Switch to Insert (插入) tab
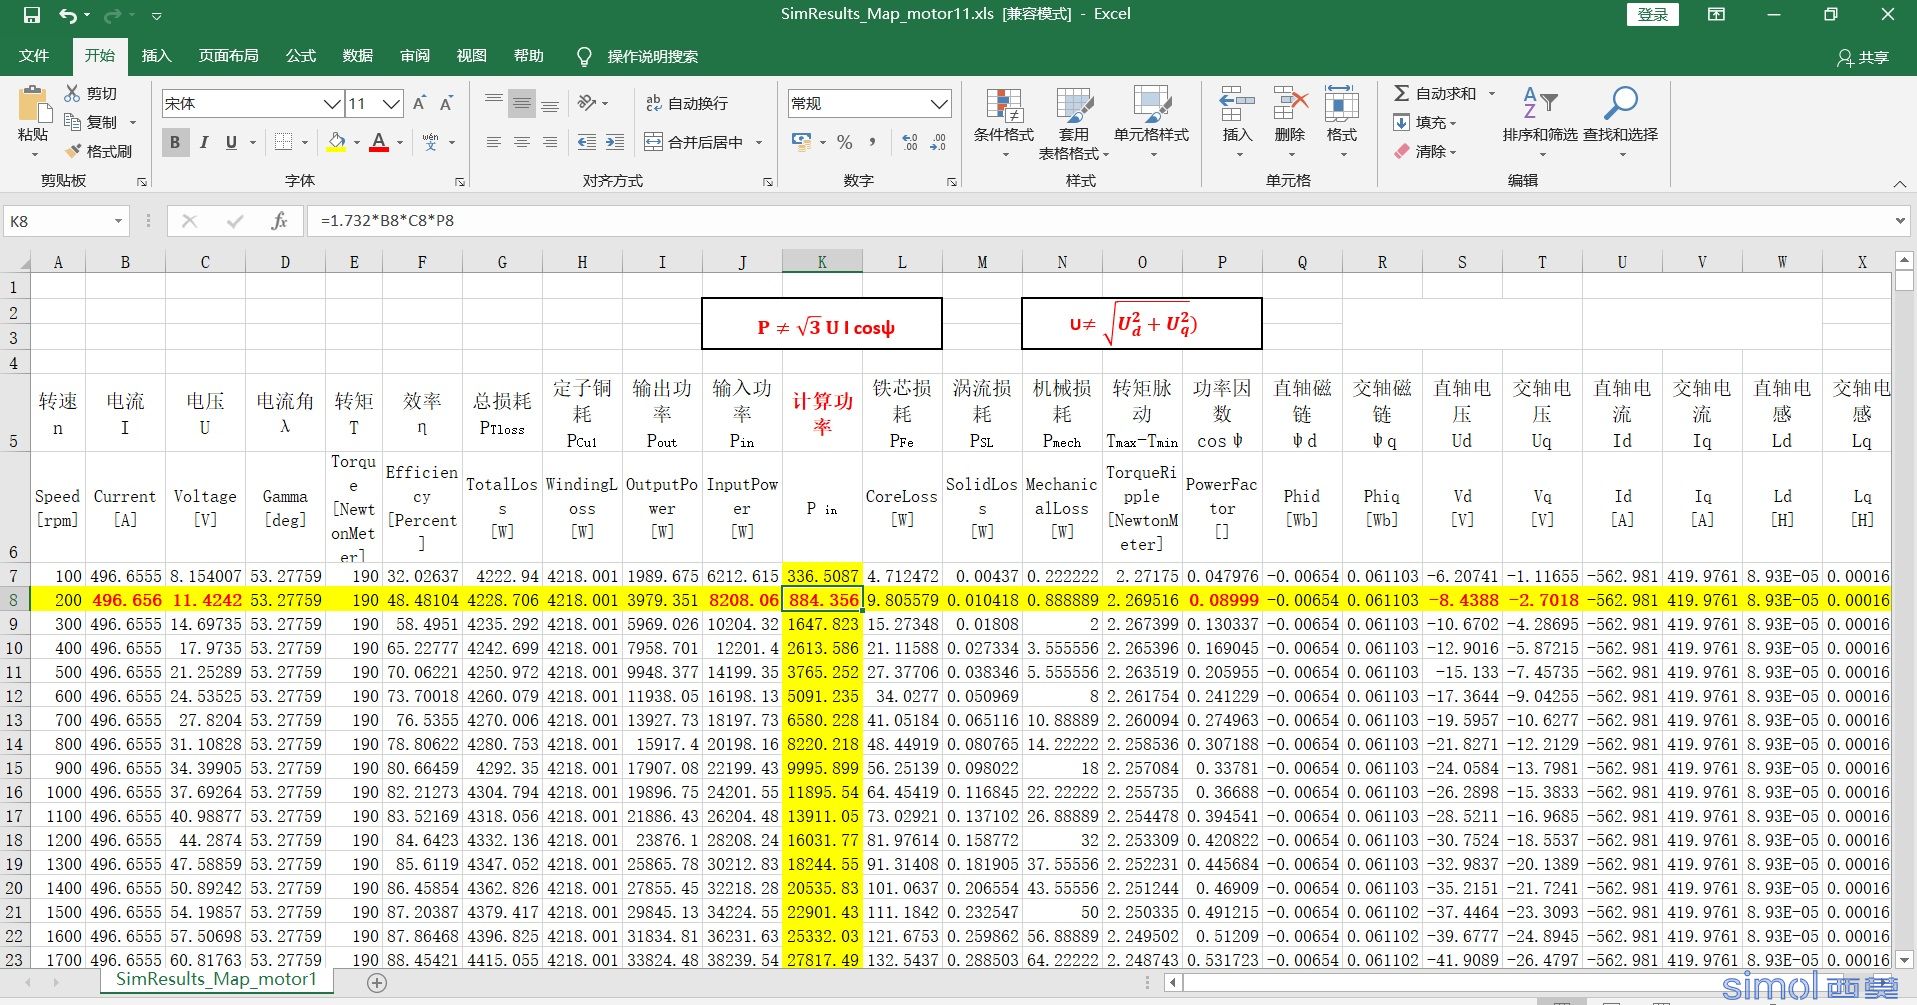 coord(157,56)
